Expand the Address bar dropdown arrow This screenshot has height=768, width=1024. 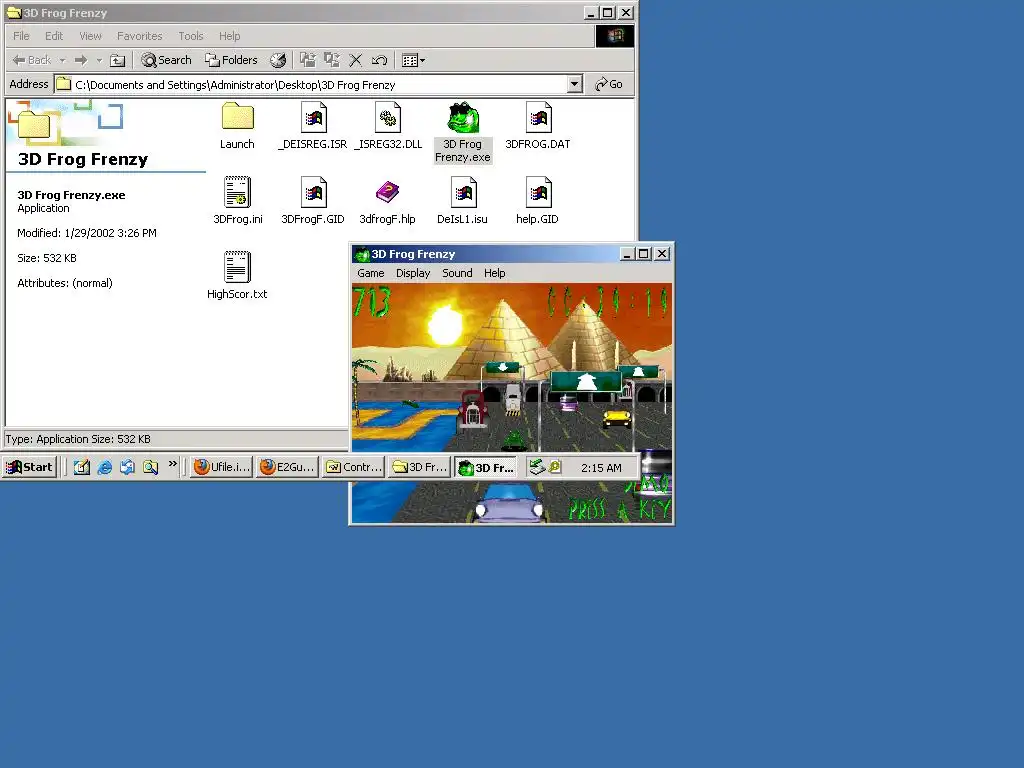pyautogui.click(x=574, y=84)
